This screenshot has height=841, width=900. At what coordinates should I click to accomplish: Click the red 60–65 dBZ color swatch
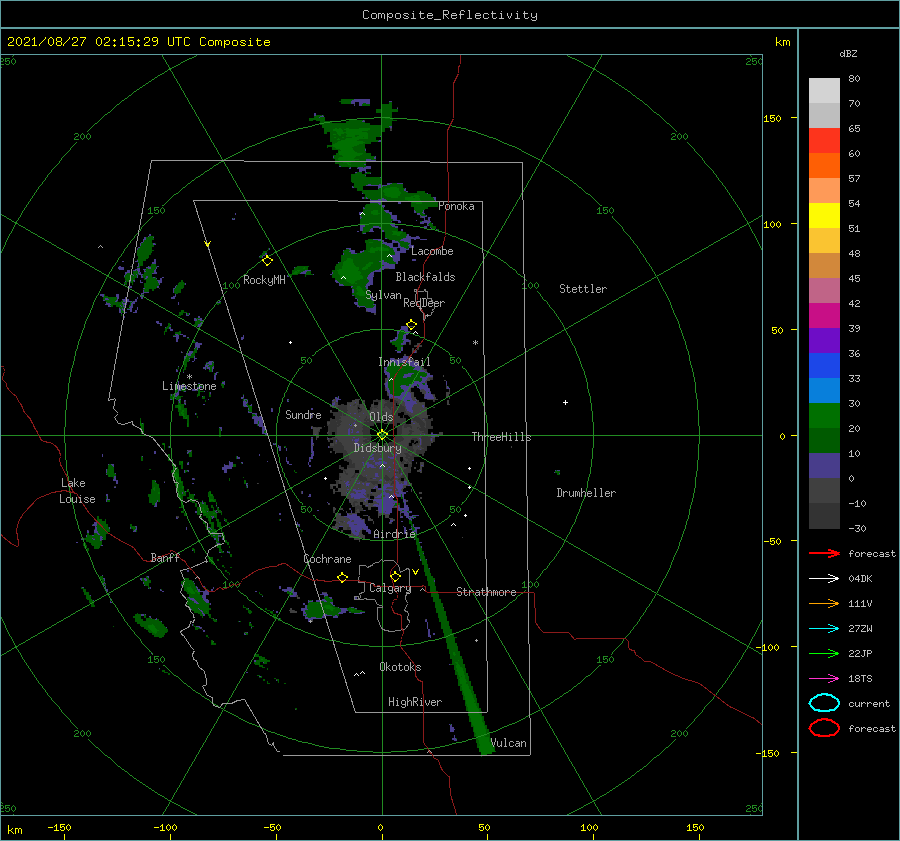(x=824, y=141)
